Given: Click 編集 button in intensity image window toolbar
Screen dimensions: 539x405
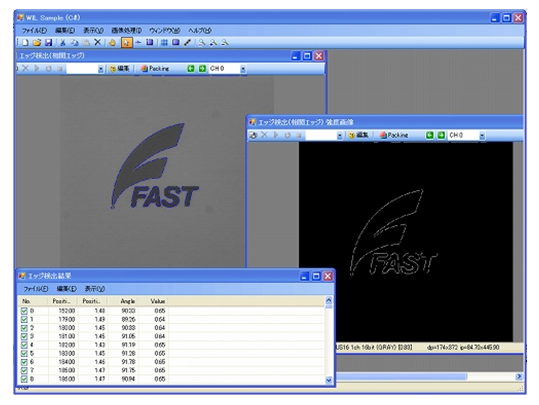Looking at the screenshot, I should (x=359, y=135).
